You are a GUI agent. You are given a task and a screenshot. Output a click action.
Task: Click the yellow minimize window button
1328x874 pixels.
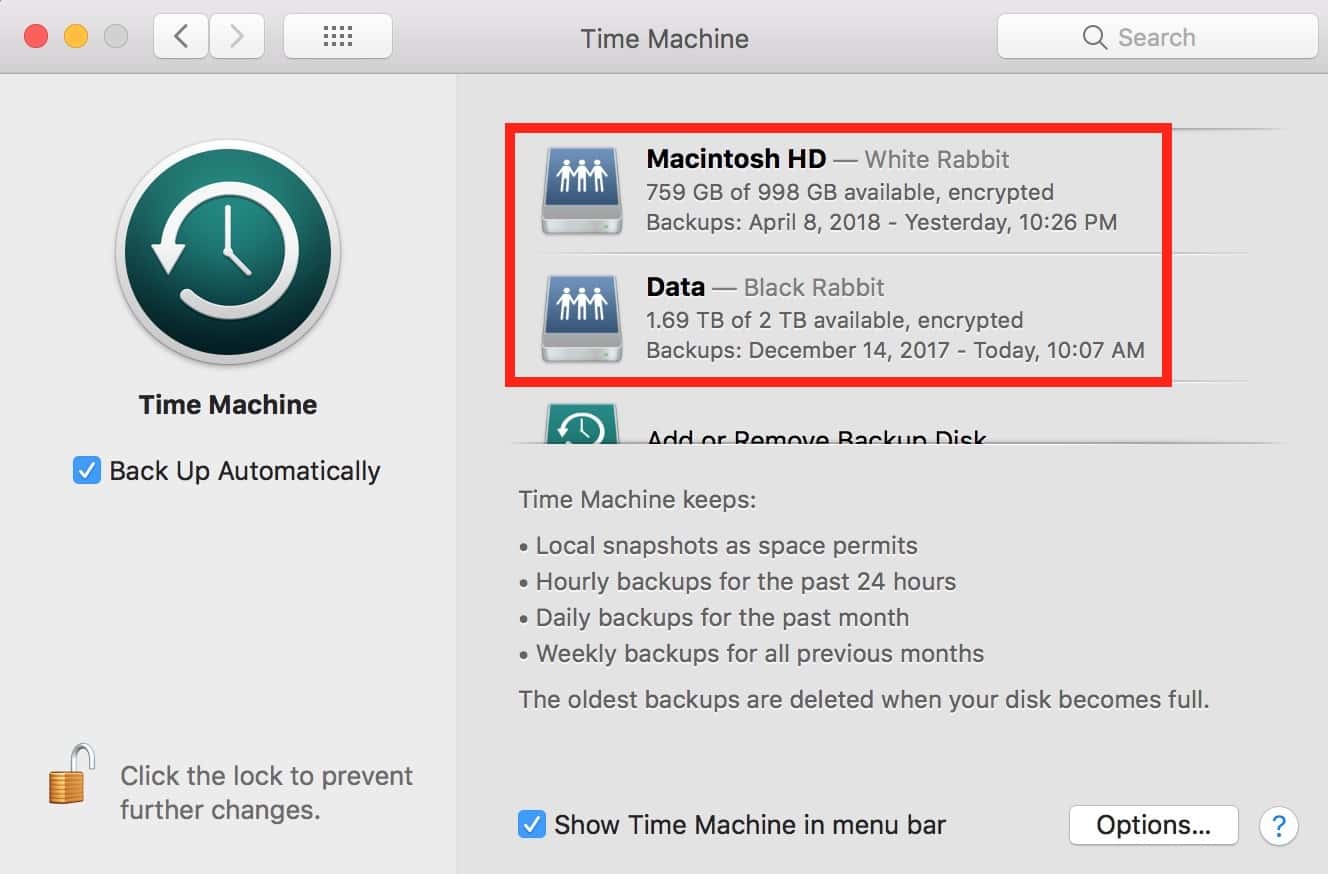click(76, 38)
